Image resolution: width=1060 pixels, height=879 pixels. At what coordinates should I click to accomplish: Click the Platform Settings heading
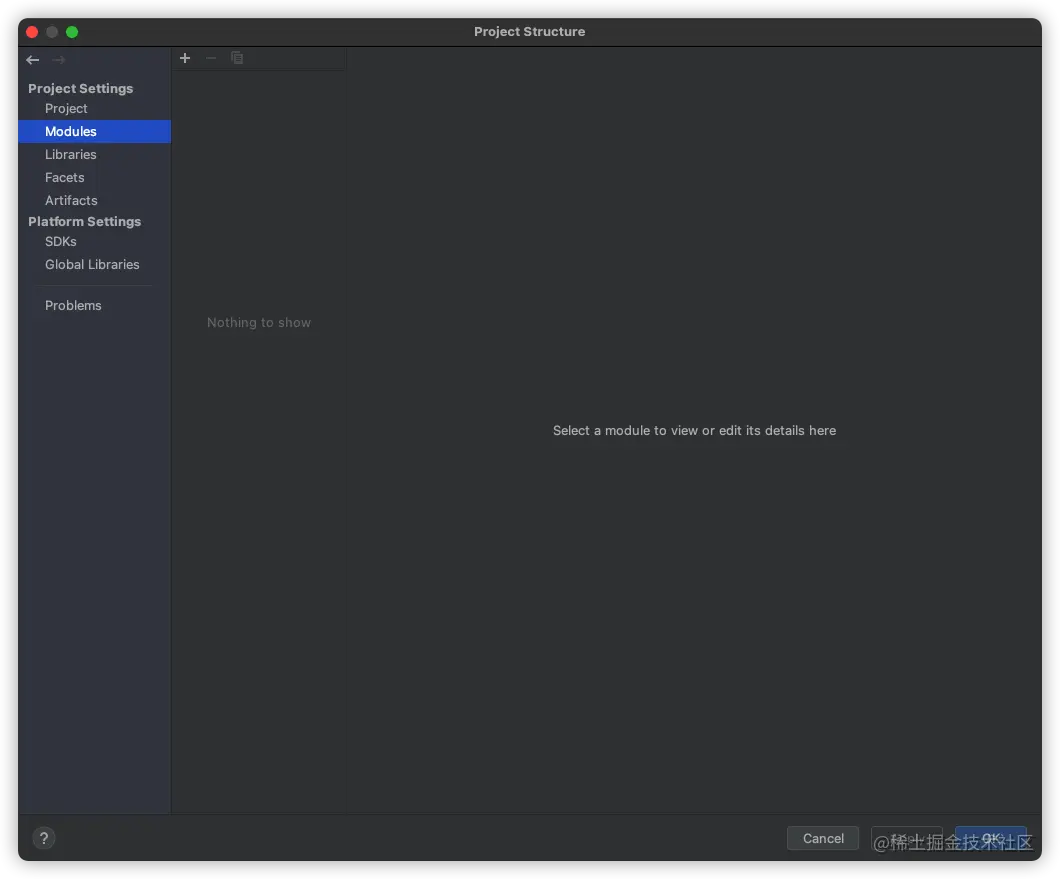(x=85, y=221)
